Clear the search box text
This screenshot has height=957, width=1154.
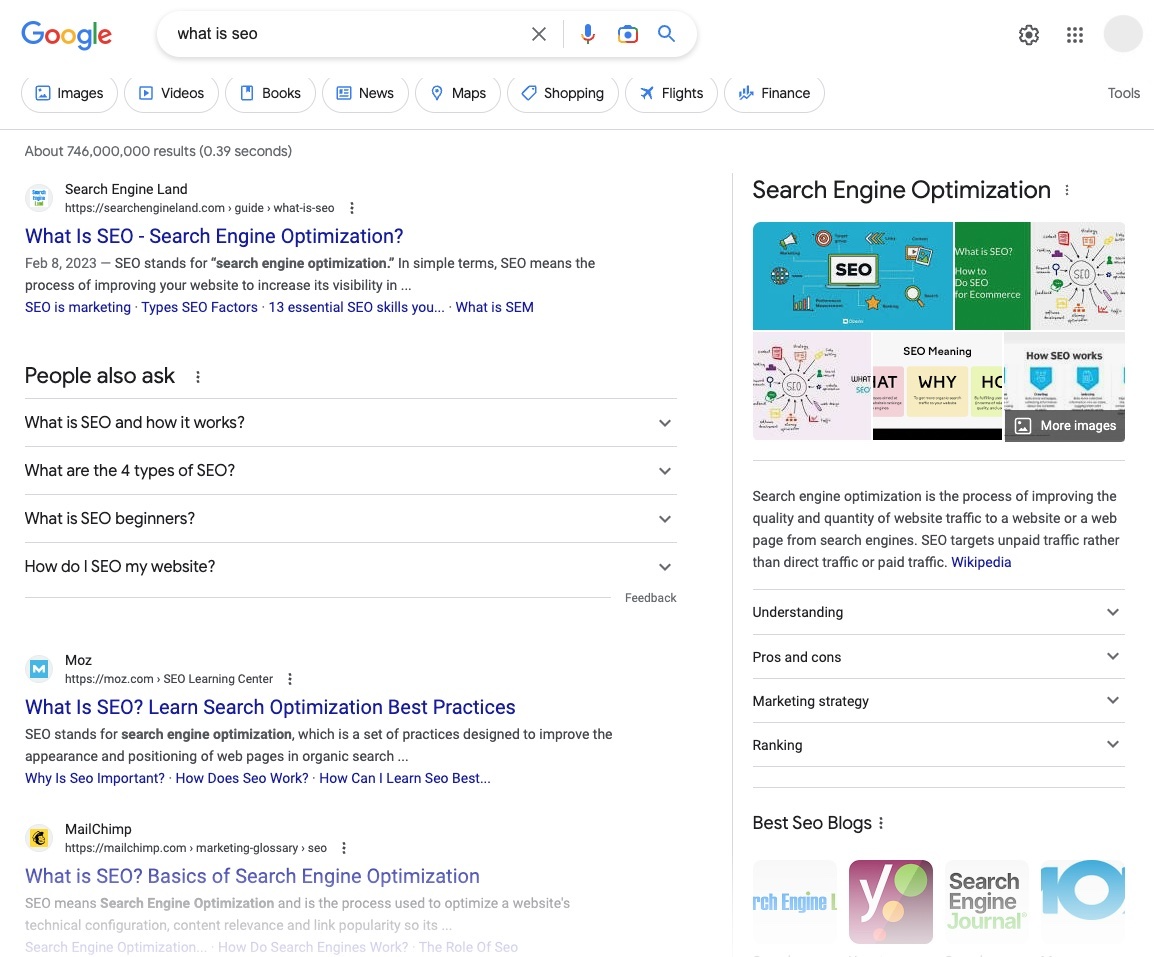539,35
